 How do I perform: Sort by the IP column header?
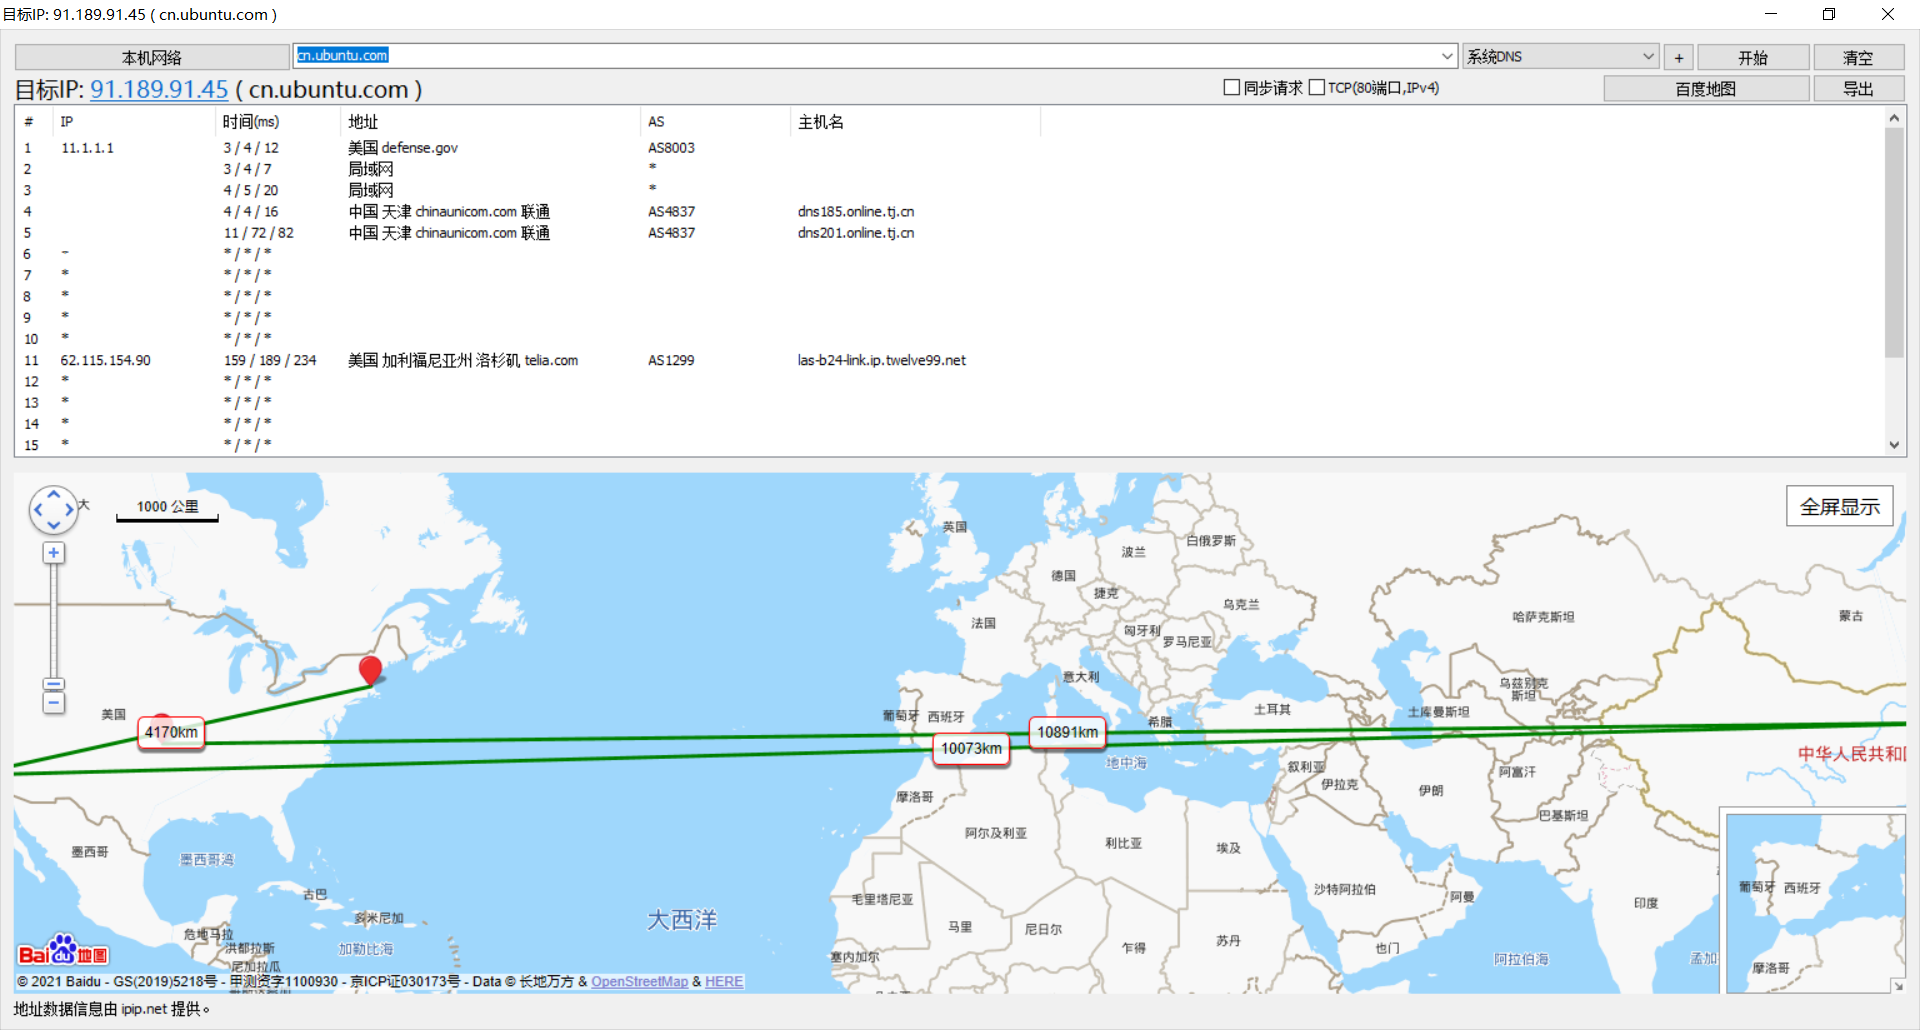(135, 122)
